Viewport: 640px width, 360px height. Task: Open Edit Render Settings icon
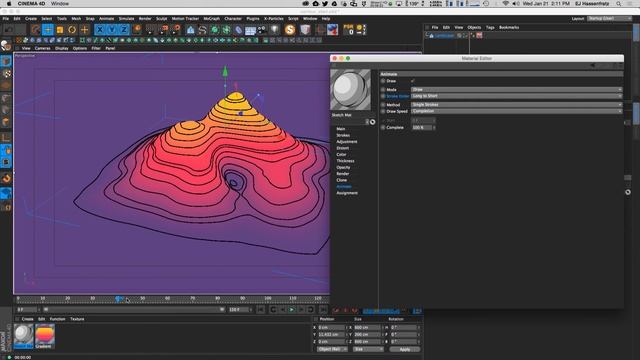click(x=176, y=29)
